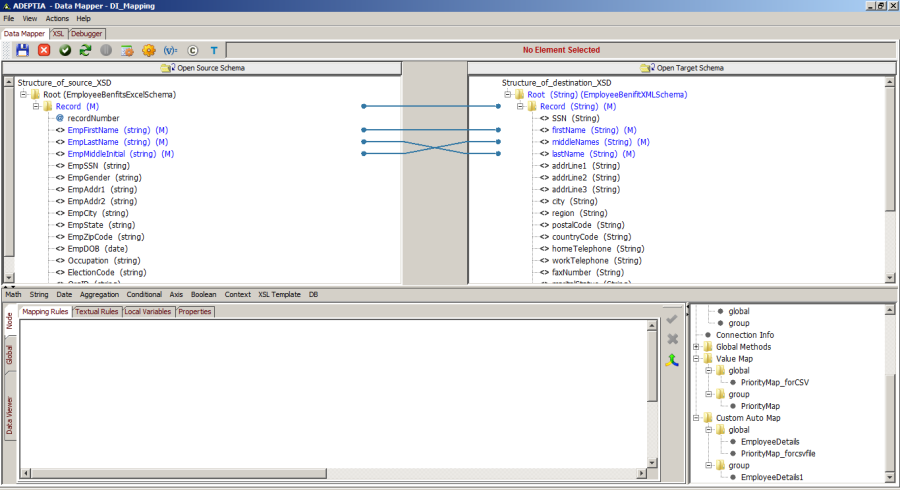Switch to the Debugger tab
This screenshot has width=900, height=490.
pos(86,33)
